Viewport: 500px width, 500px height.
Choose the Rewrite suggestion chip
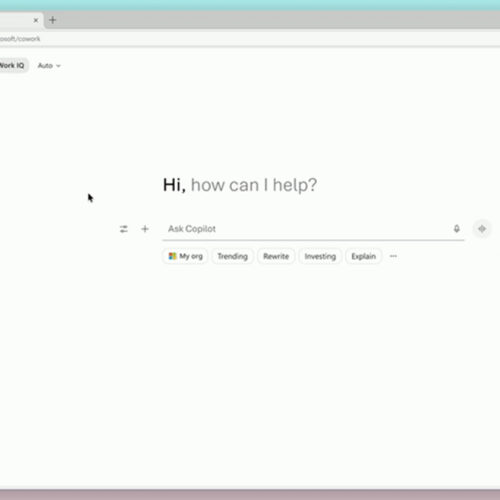coord(276,256)
